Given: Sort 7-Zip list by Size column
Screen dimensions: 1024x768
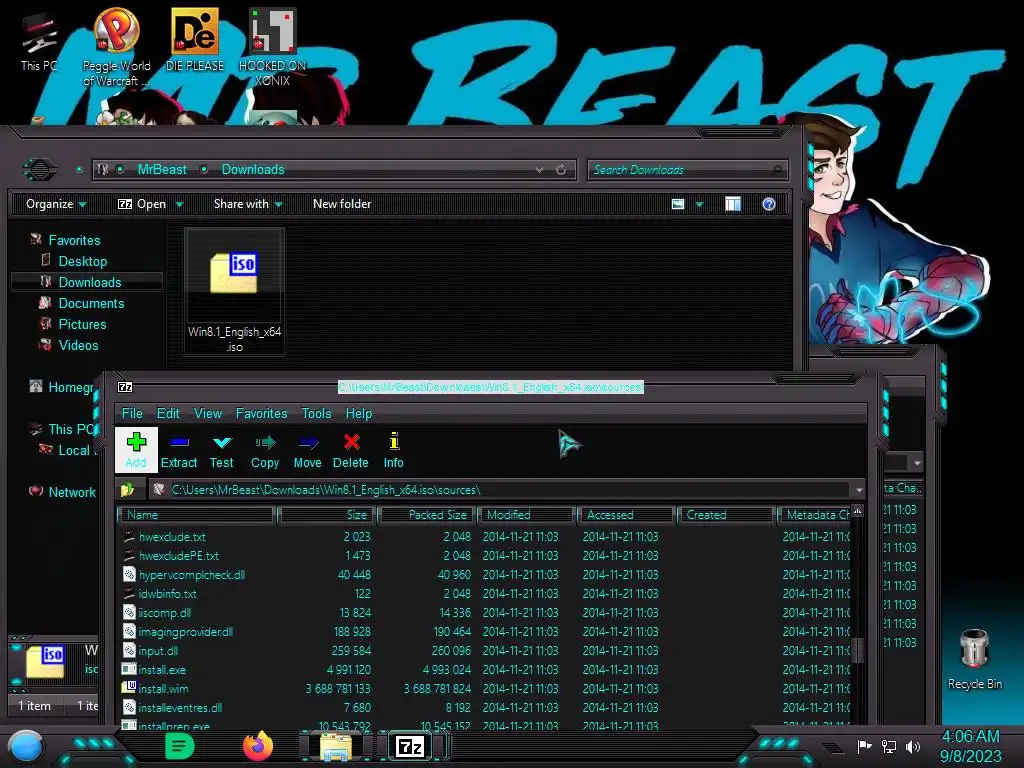Looking at the screenshot, I should pyautogui.click(x=327, y=515).
